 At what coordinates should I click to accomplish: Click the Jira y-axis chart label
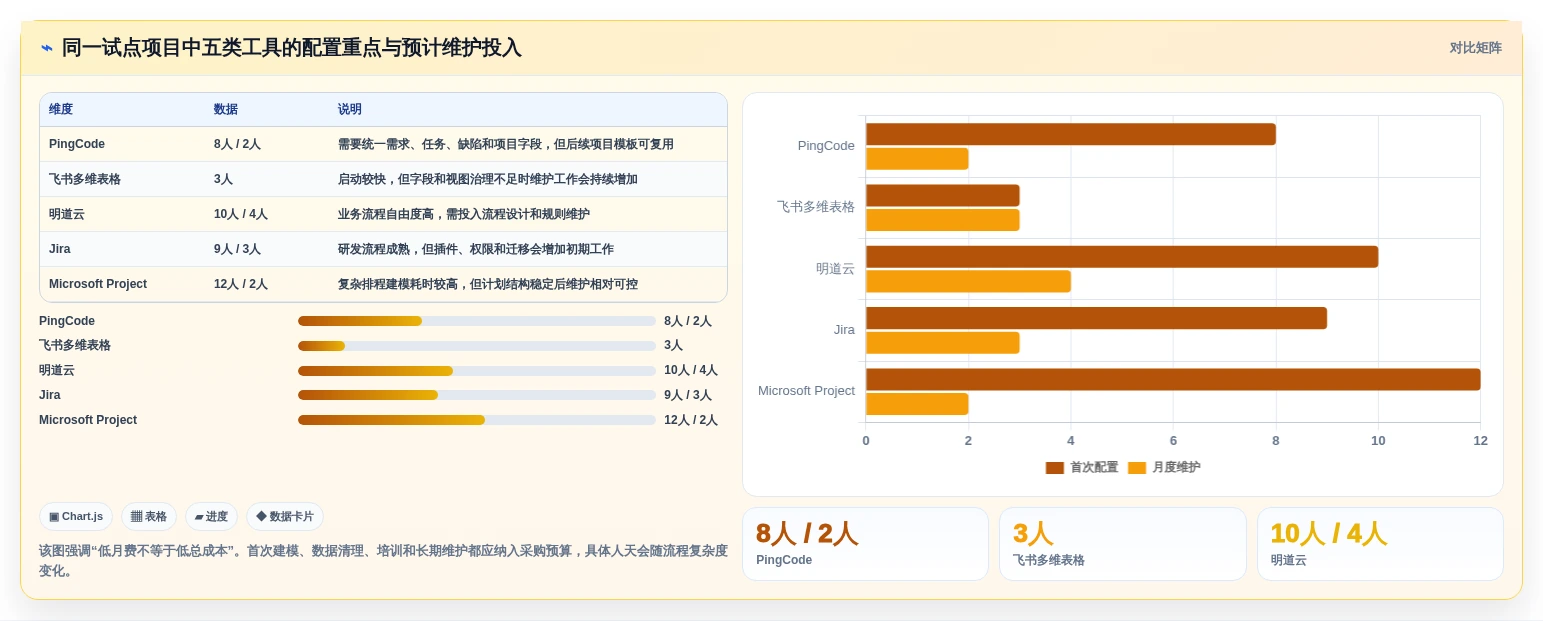tap(844, 329)
